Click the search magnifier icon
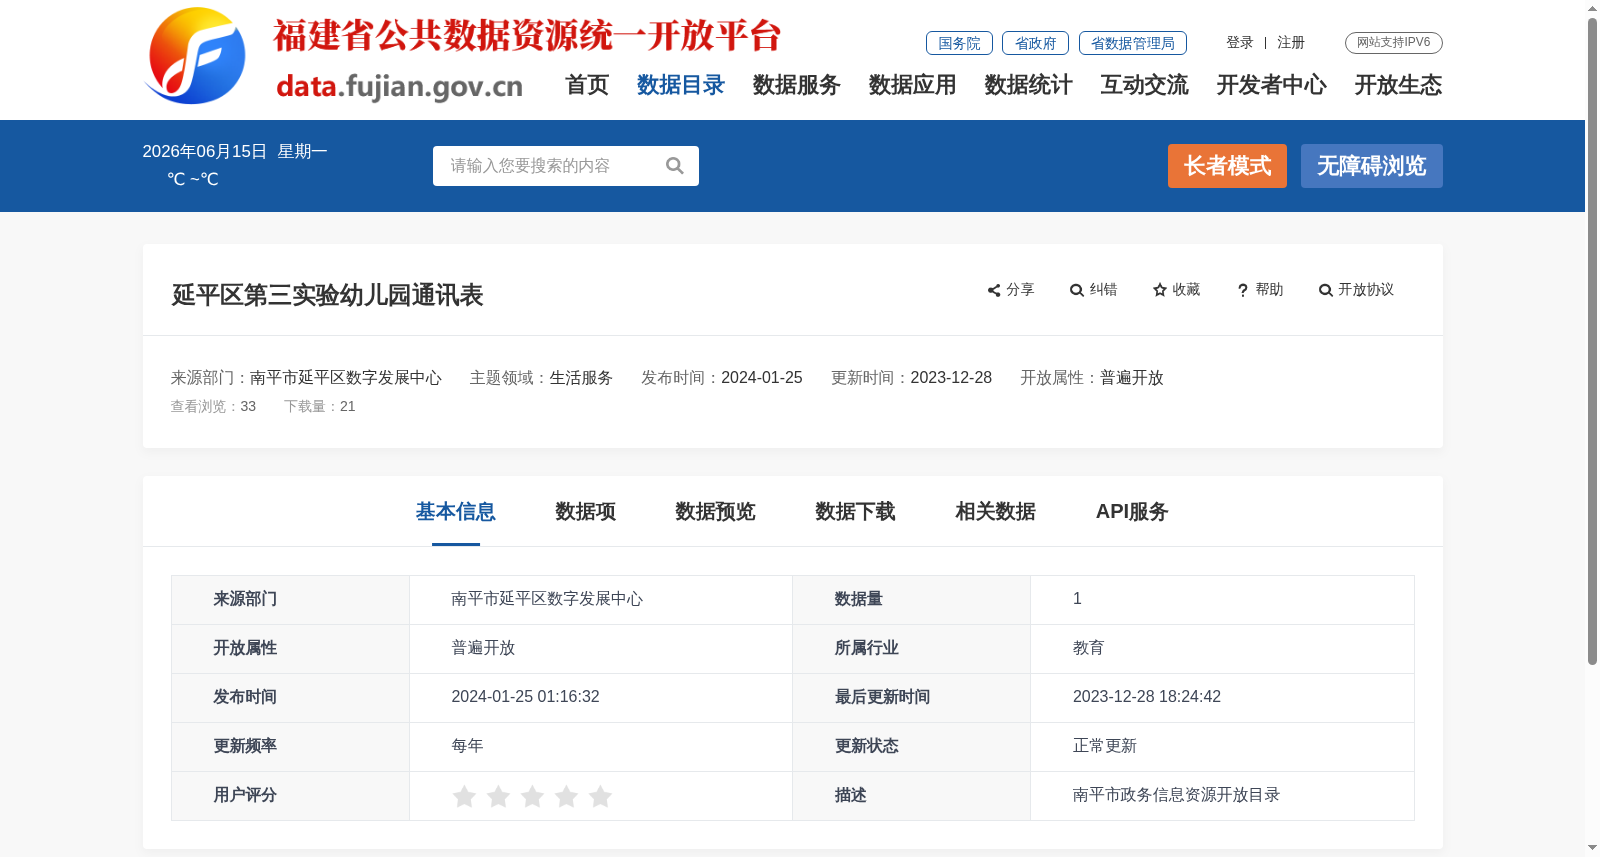Image resolution: width=1600 pixels, height=857 pixels. click(x=675, y=166)
